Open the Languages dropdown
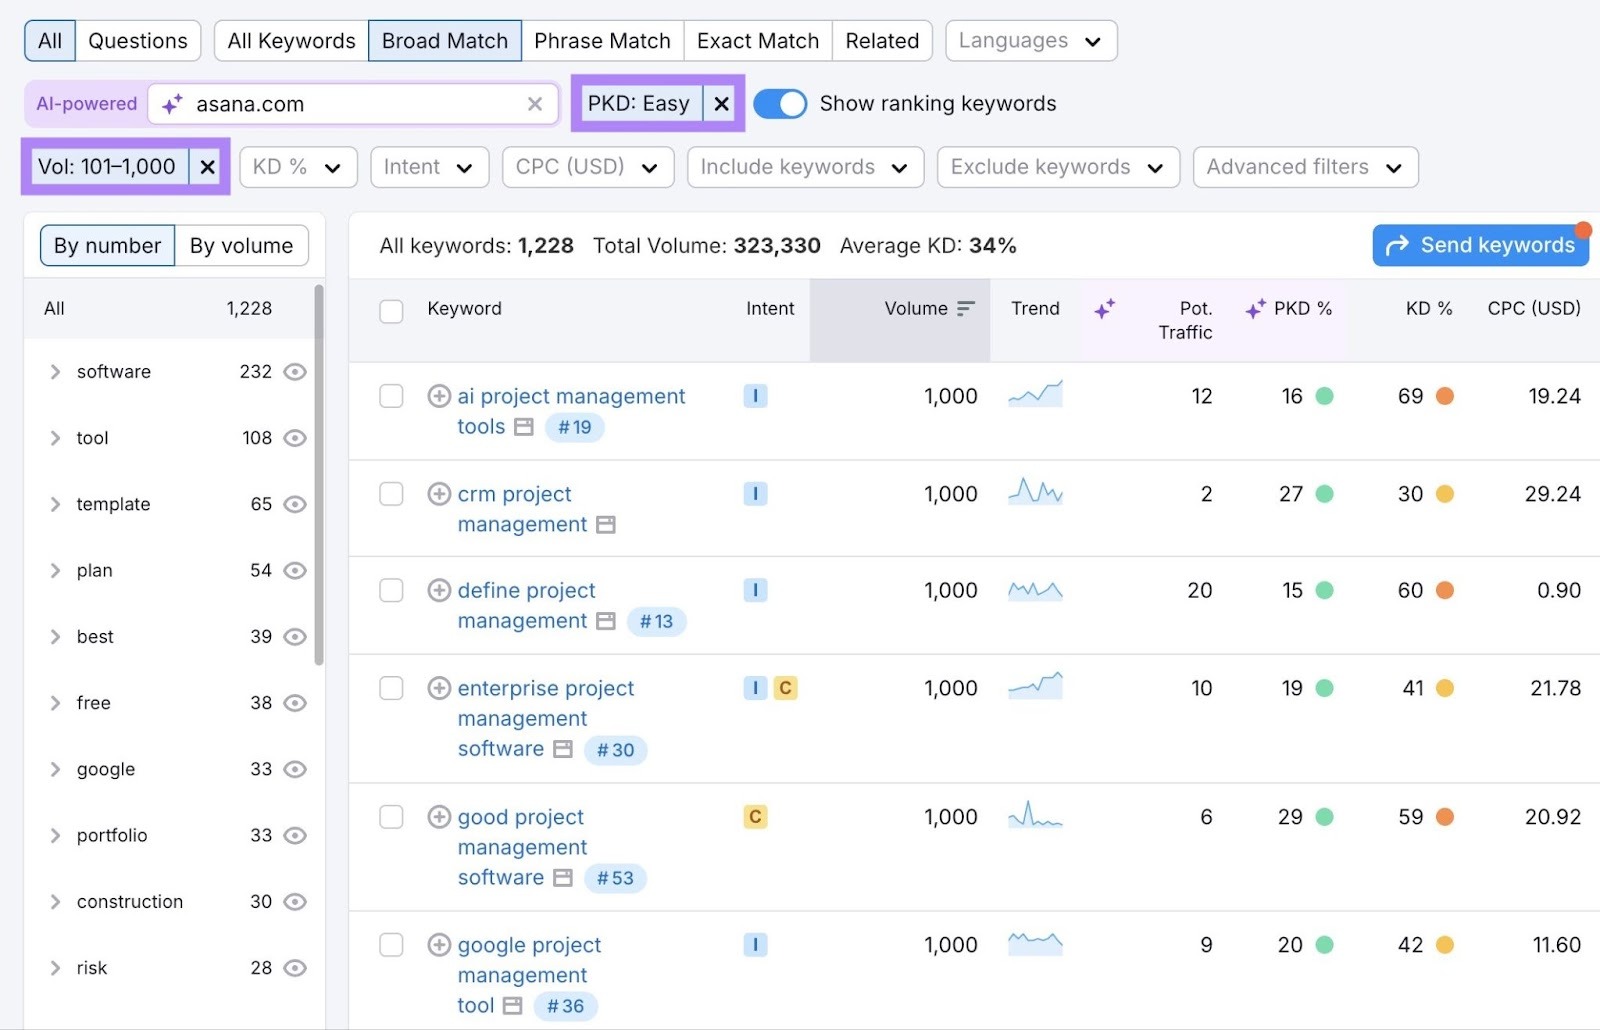The image size is (1600, 1030). click(1030, 40)
